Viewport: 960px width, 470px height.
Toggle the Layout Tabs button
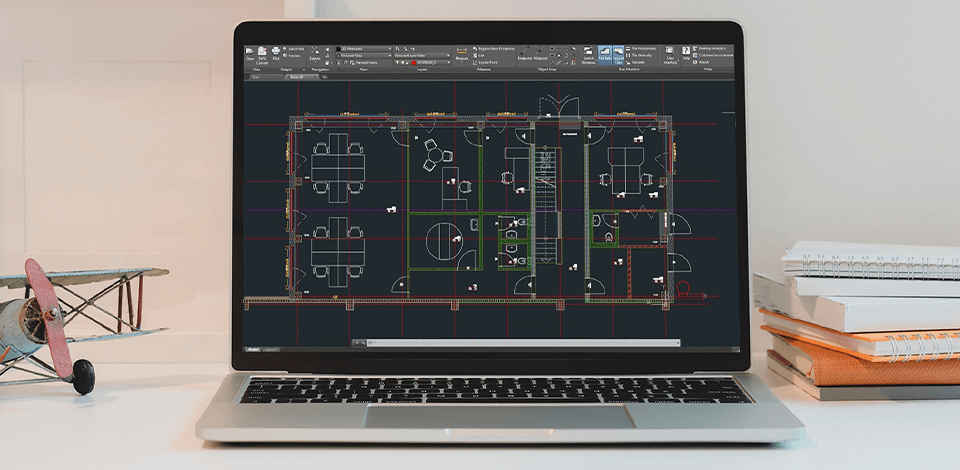tap(618, 55)
